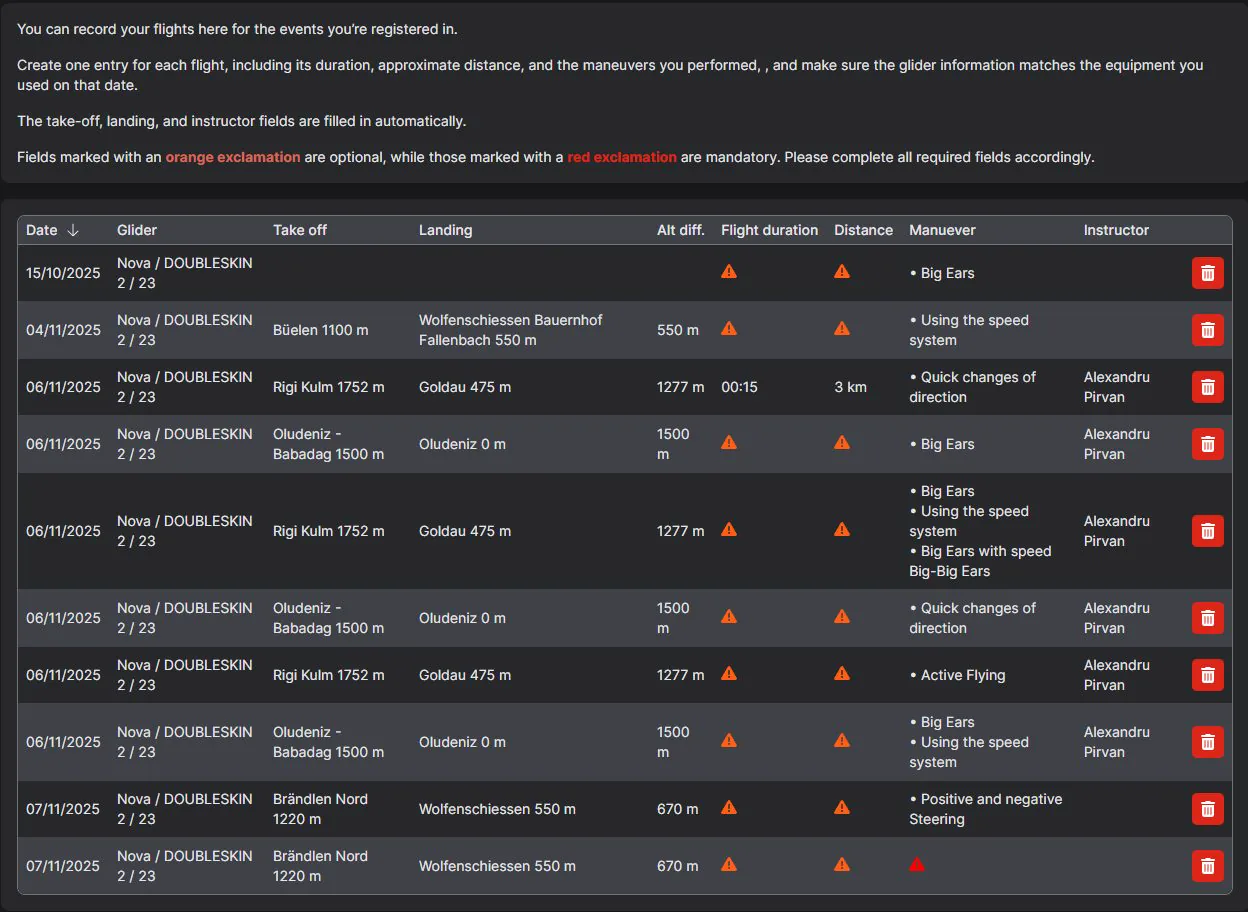Click Big Ears with speed Big-Big Ears text
This screenshot has height=912, width=1248.
coord(980,561)
